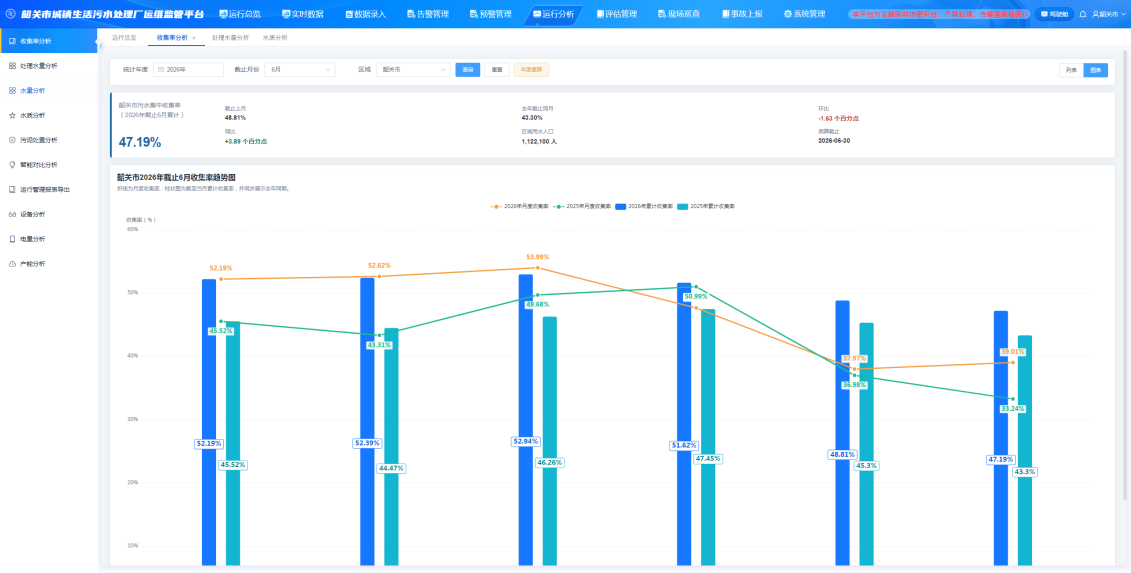Click the platform logo icon beside the title
This screenshot has width=1131, height=573.
coord(11,14)
